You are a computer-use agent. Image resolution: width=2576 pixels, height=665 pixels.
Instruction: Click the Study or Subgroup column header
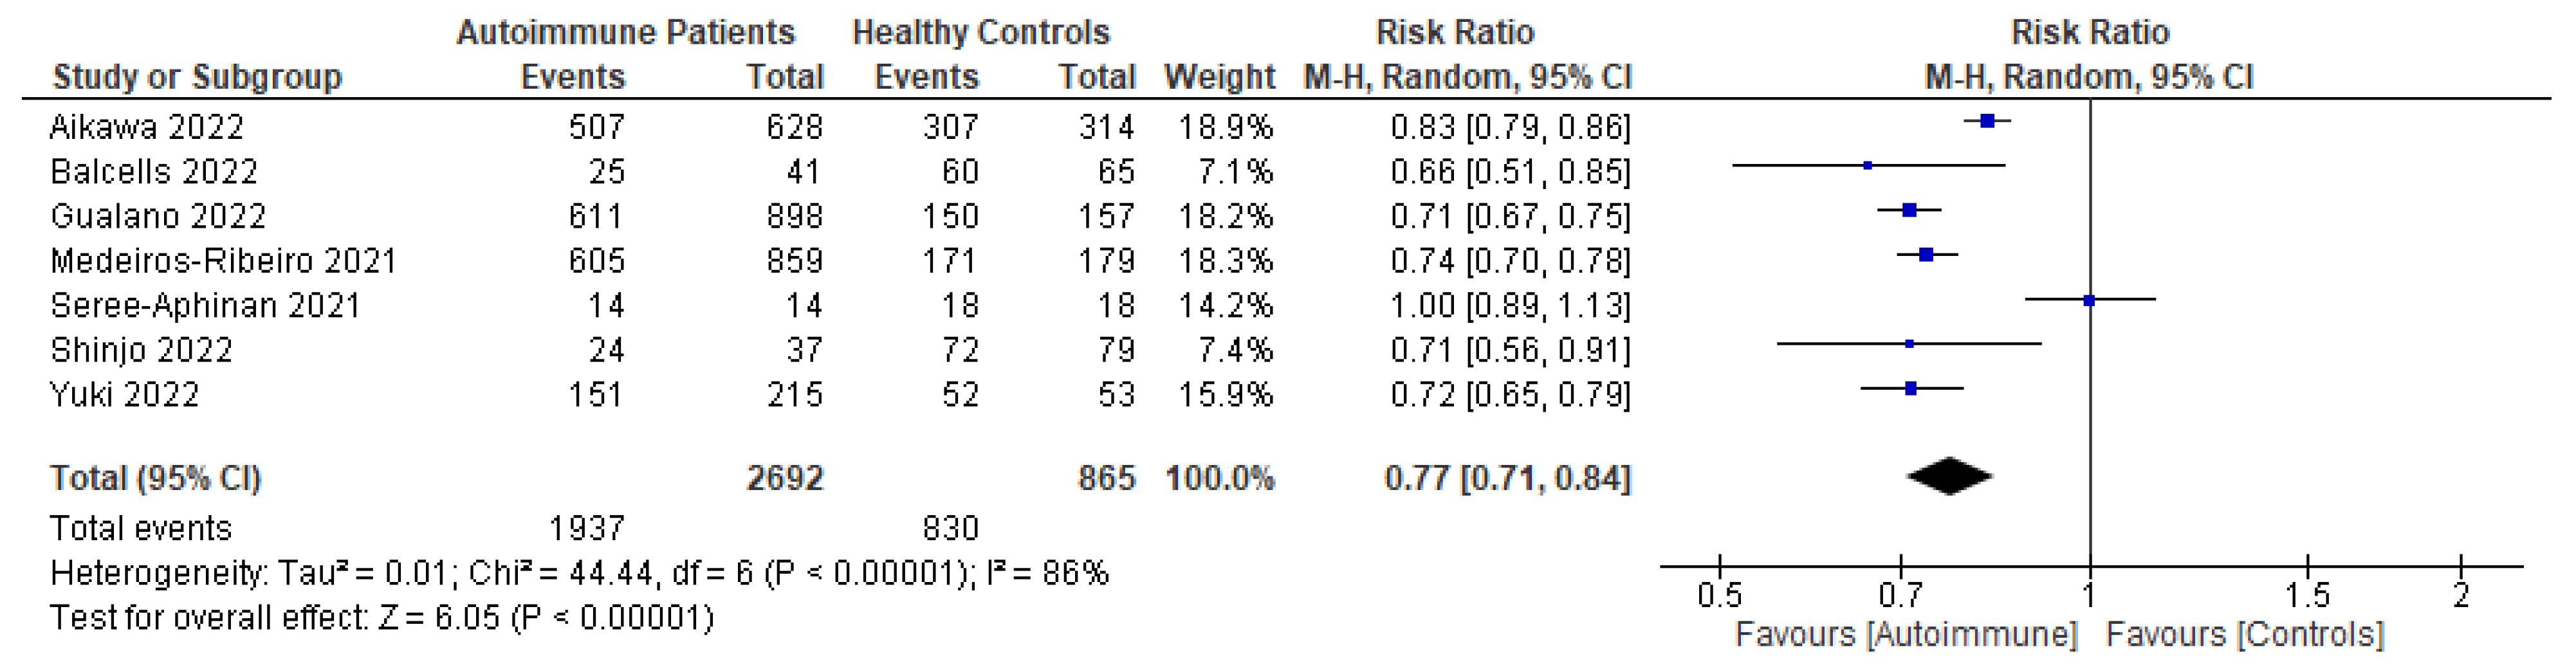(x=197, y=77)
